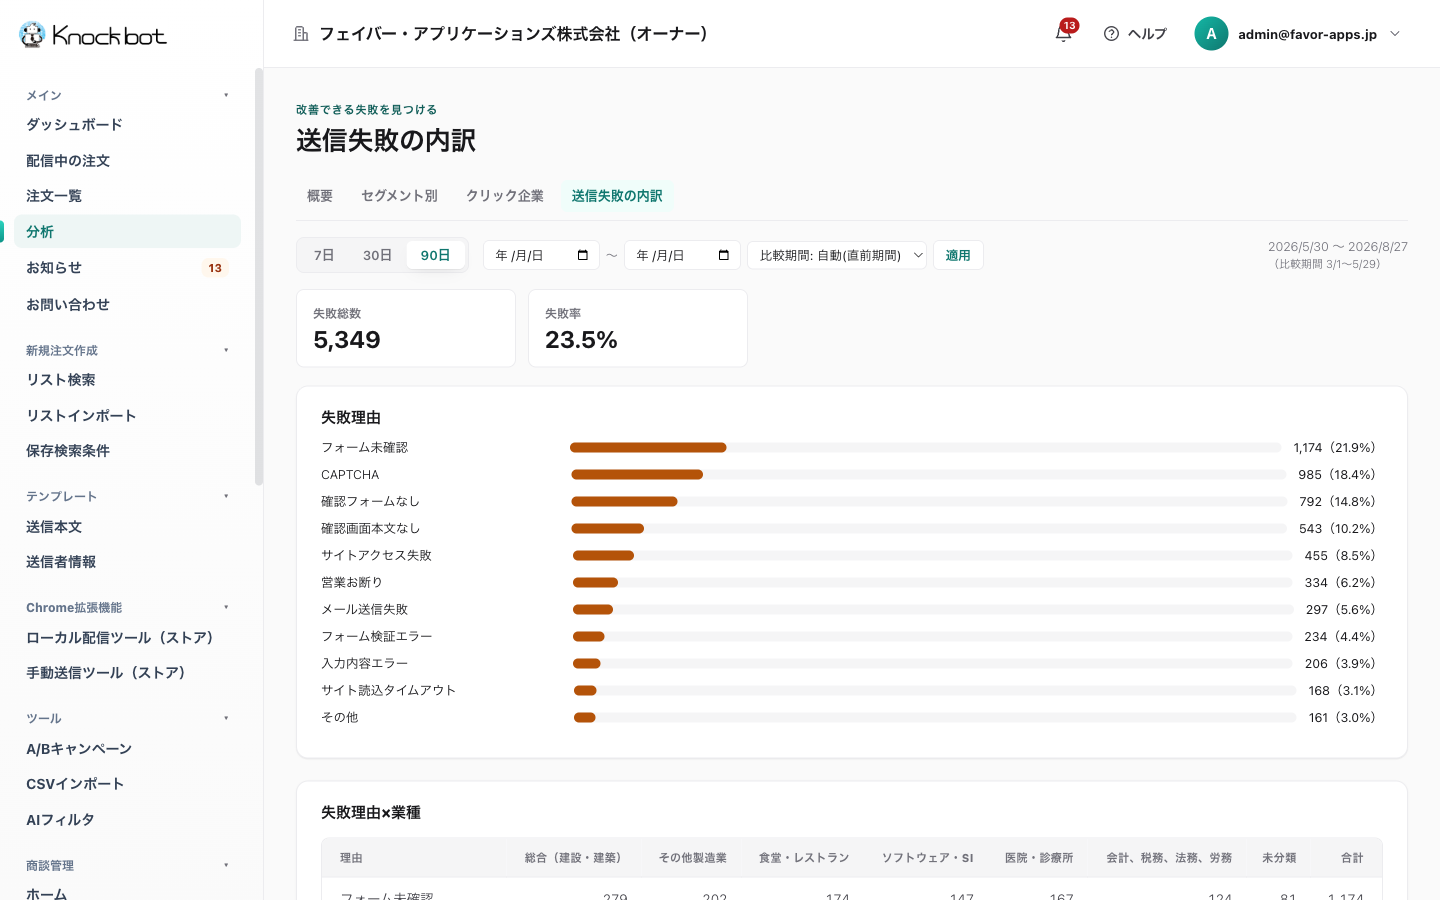
Task: Go to ダッシュボード in sidebar
Action: [127, 125]
